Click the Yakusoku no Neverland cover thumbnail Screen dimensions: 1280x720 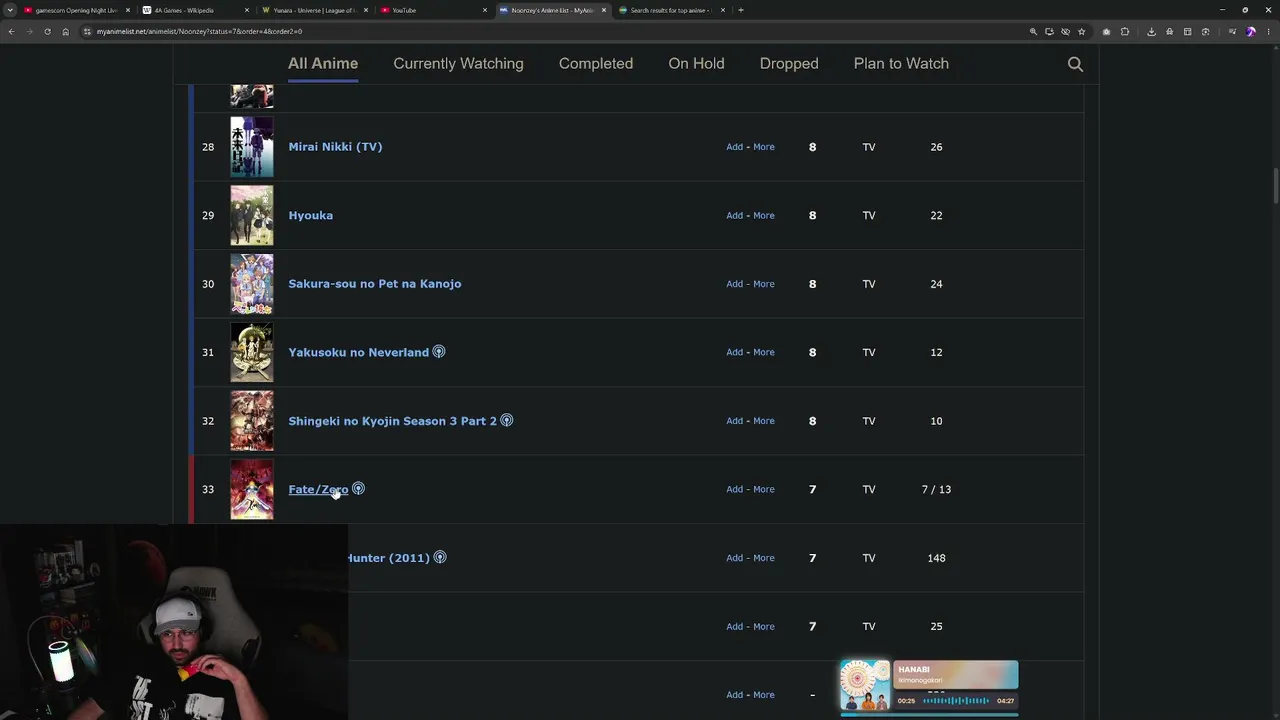[x=252, y=352]
